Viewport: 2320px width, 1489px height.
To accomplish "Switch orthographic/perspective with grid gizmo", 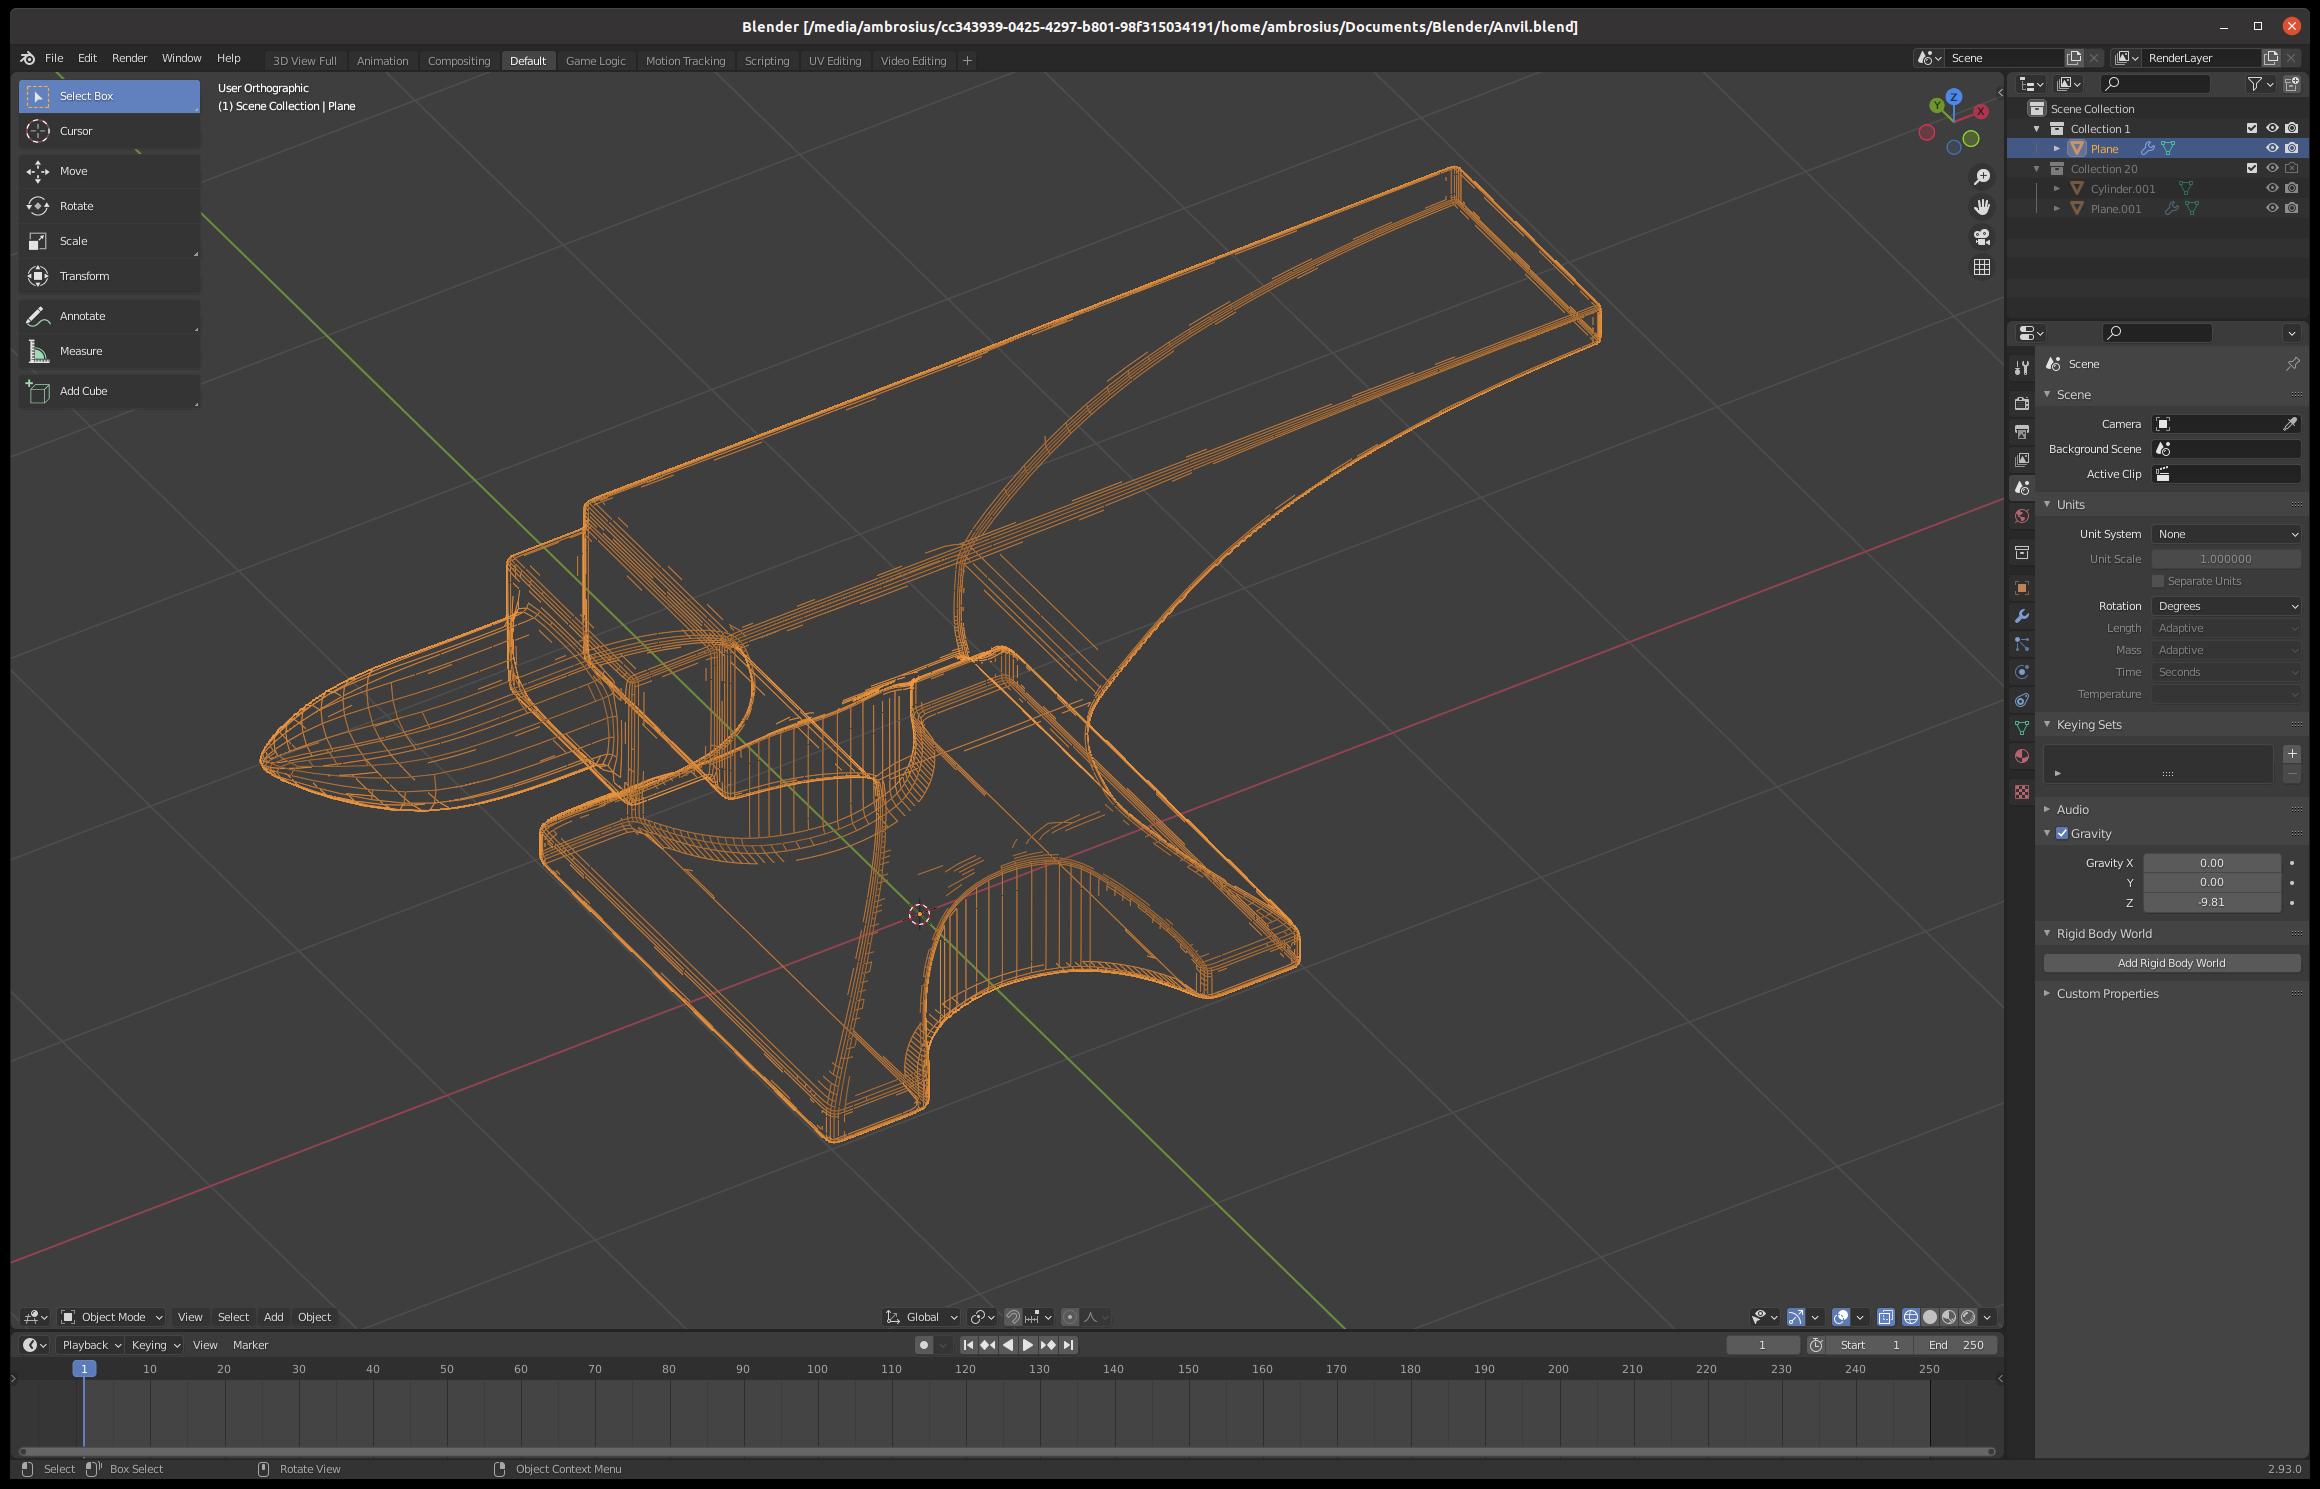I will pyautogui.click(x=1981, y=267).
